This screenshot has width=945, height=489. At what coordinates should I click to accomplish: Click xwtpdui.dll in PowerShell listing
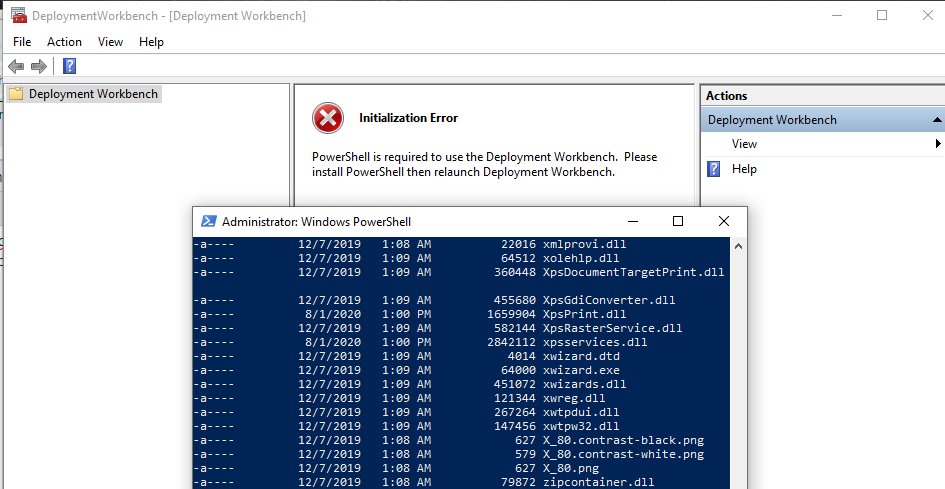click(x=581, y=412)
